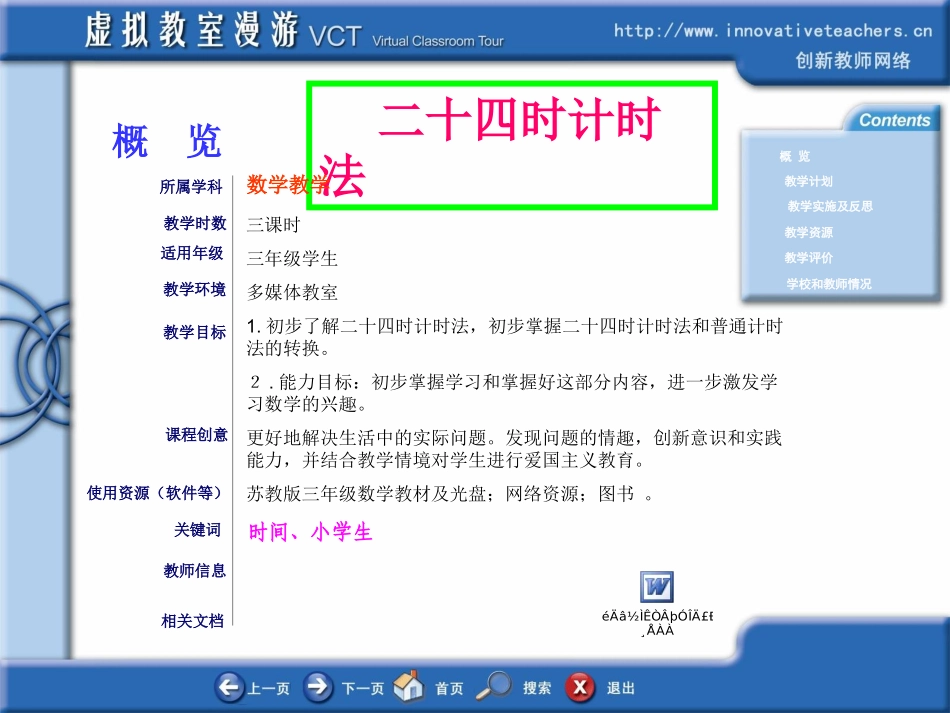Open search via 搜索 label
950x713 pixels.
(537, 688)
